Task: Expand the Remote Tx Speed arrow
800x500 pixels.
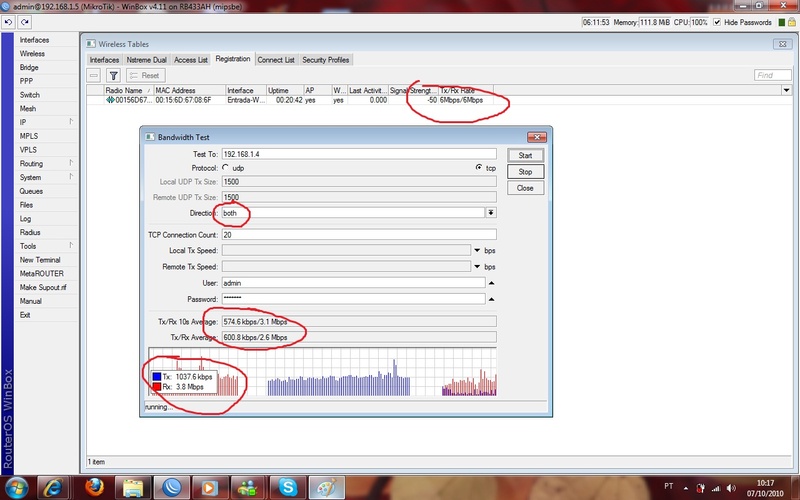Action: click(x=477, y=267)
